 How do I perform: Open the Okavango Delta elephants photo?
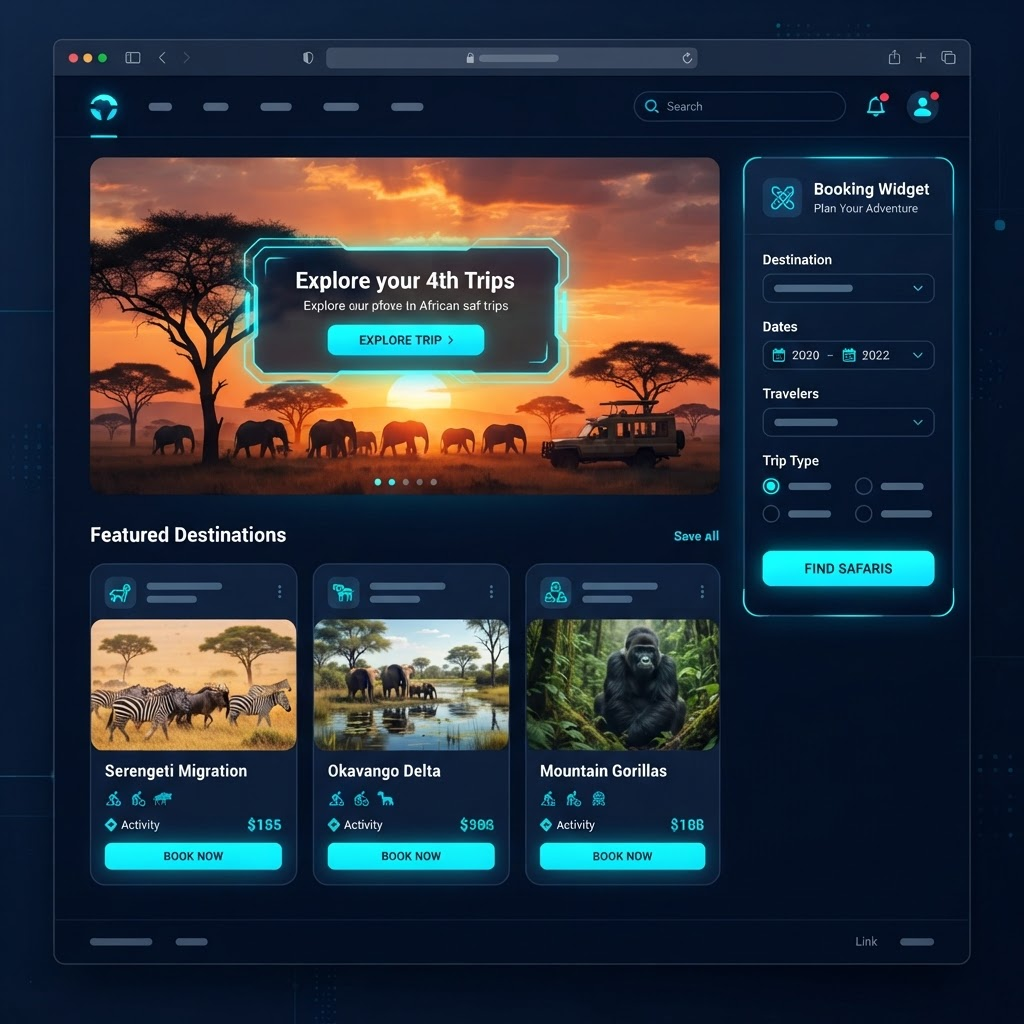coord(411,684)
